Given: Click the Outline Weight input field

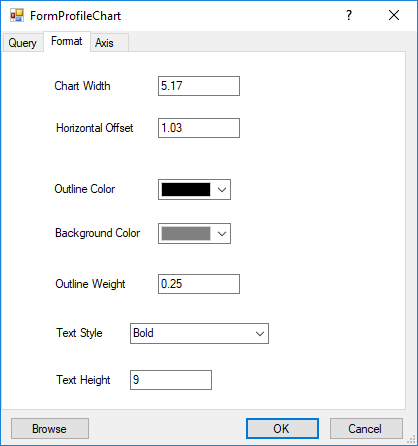Looking at the screenshot, I should (x=199, y=284).
